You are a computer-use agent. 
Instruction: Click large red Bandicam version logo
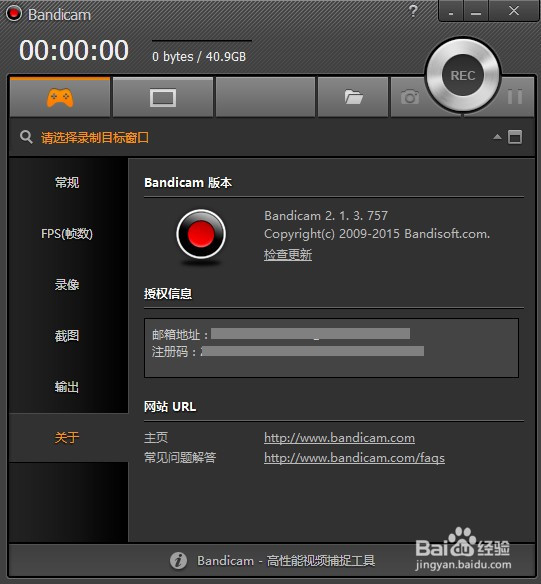point(201,234)
